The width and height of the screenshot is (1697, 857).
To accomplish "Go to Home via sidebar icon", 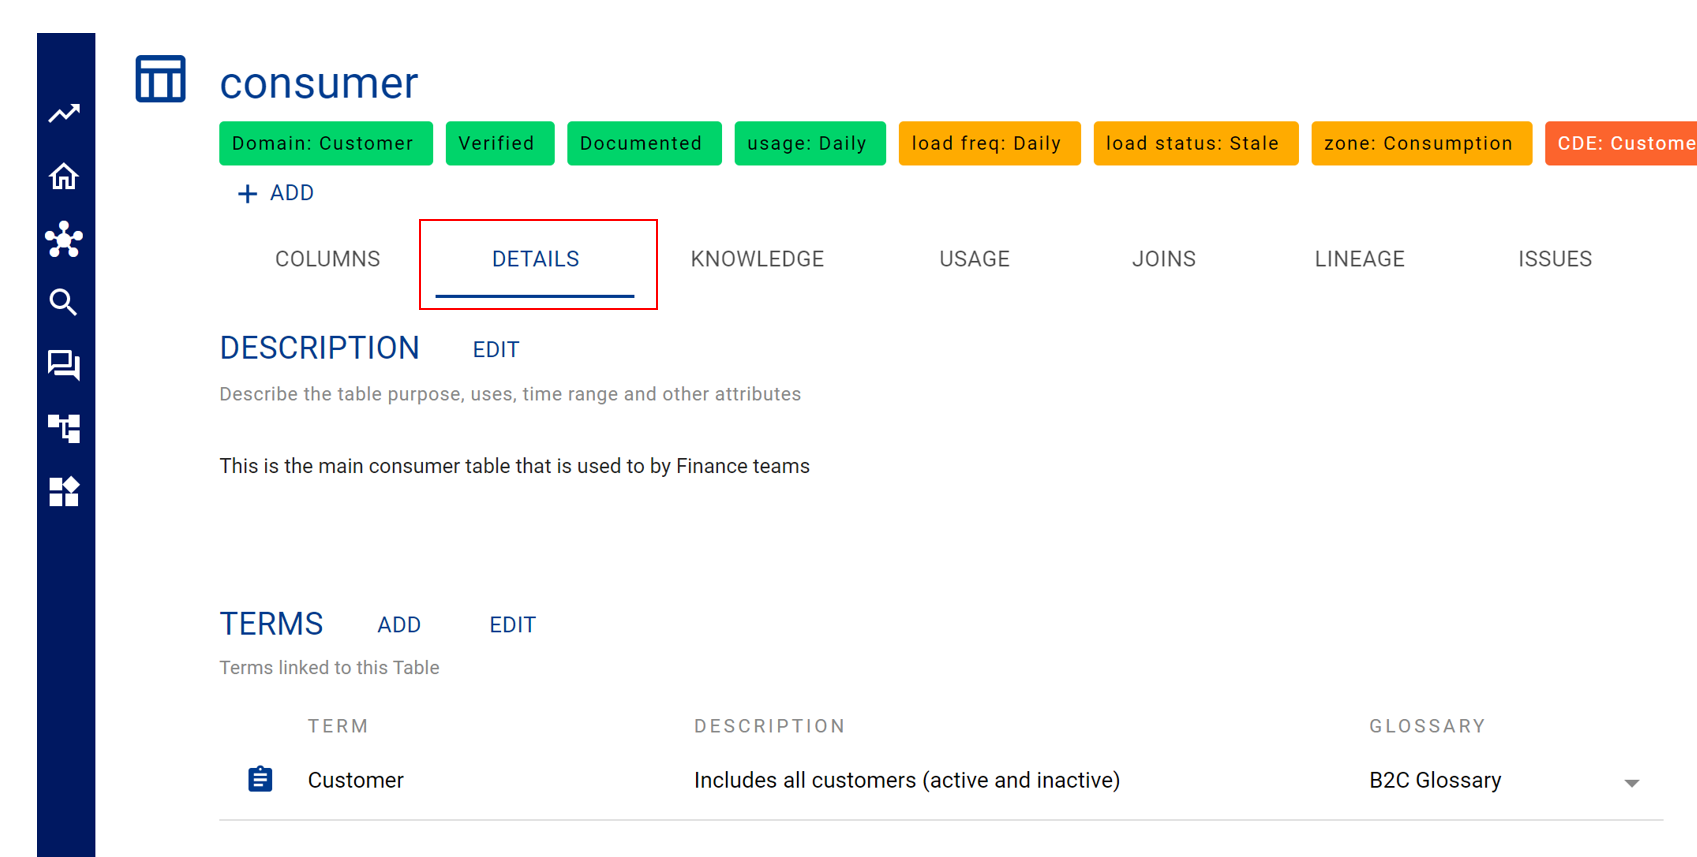I will click(64, 177).
